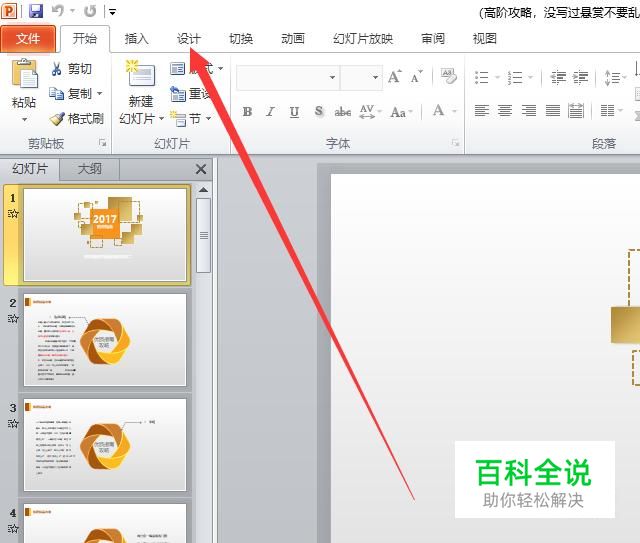The width and height of the screenshot is (640, 543).
Task: Open the 字体 dialog launcher
Action: coord(455,143)
